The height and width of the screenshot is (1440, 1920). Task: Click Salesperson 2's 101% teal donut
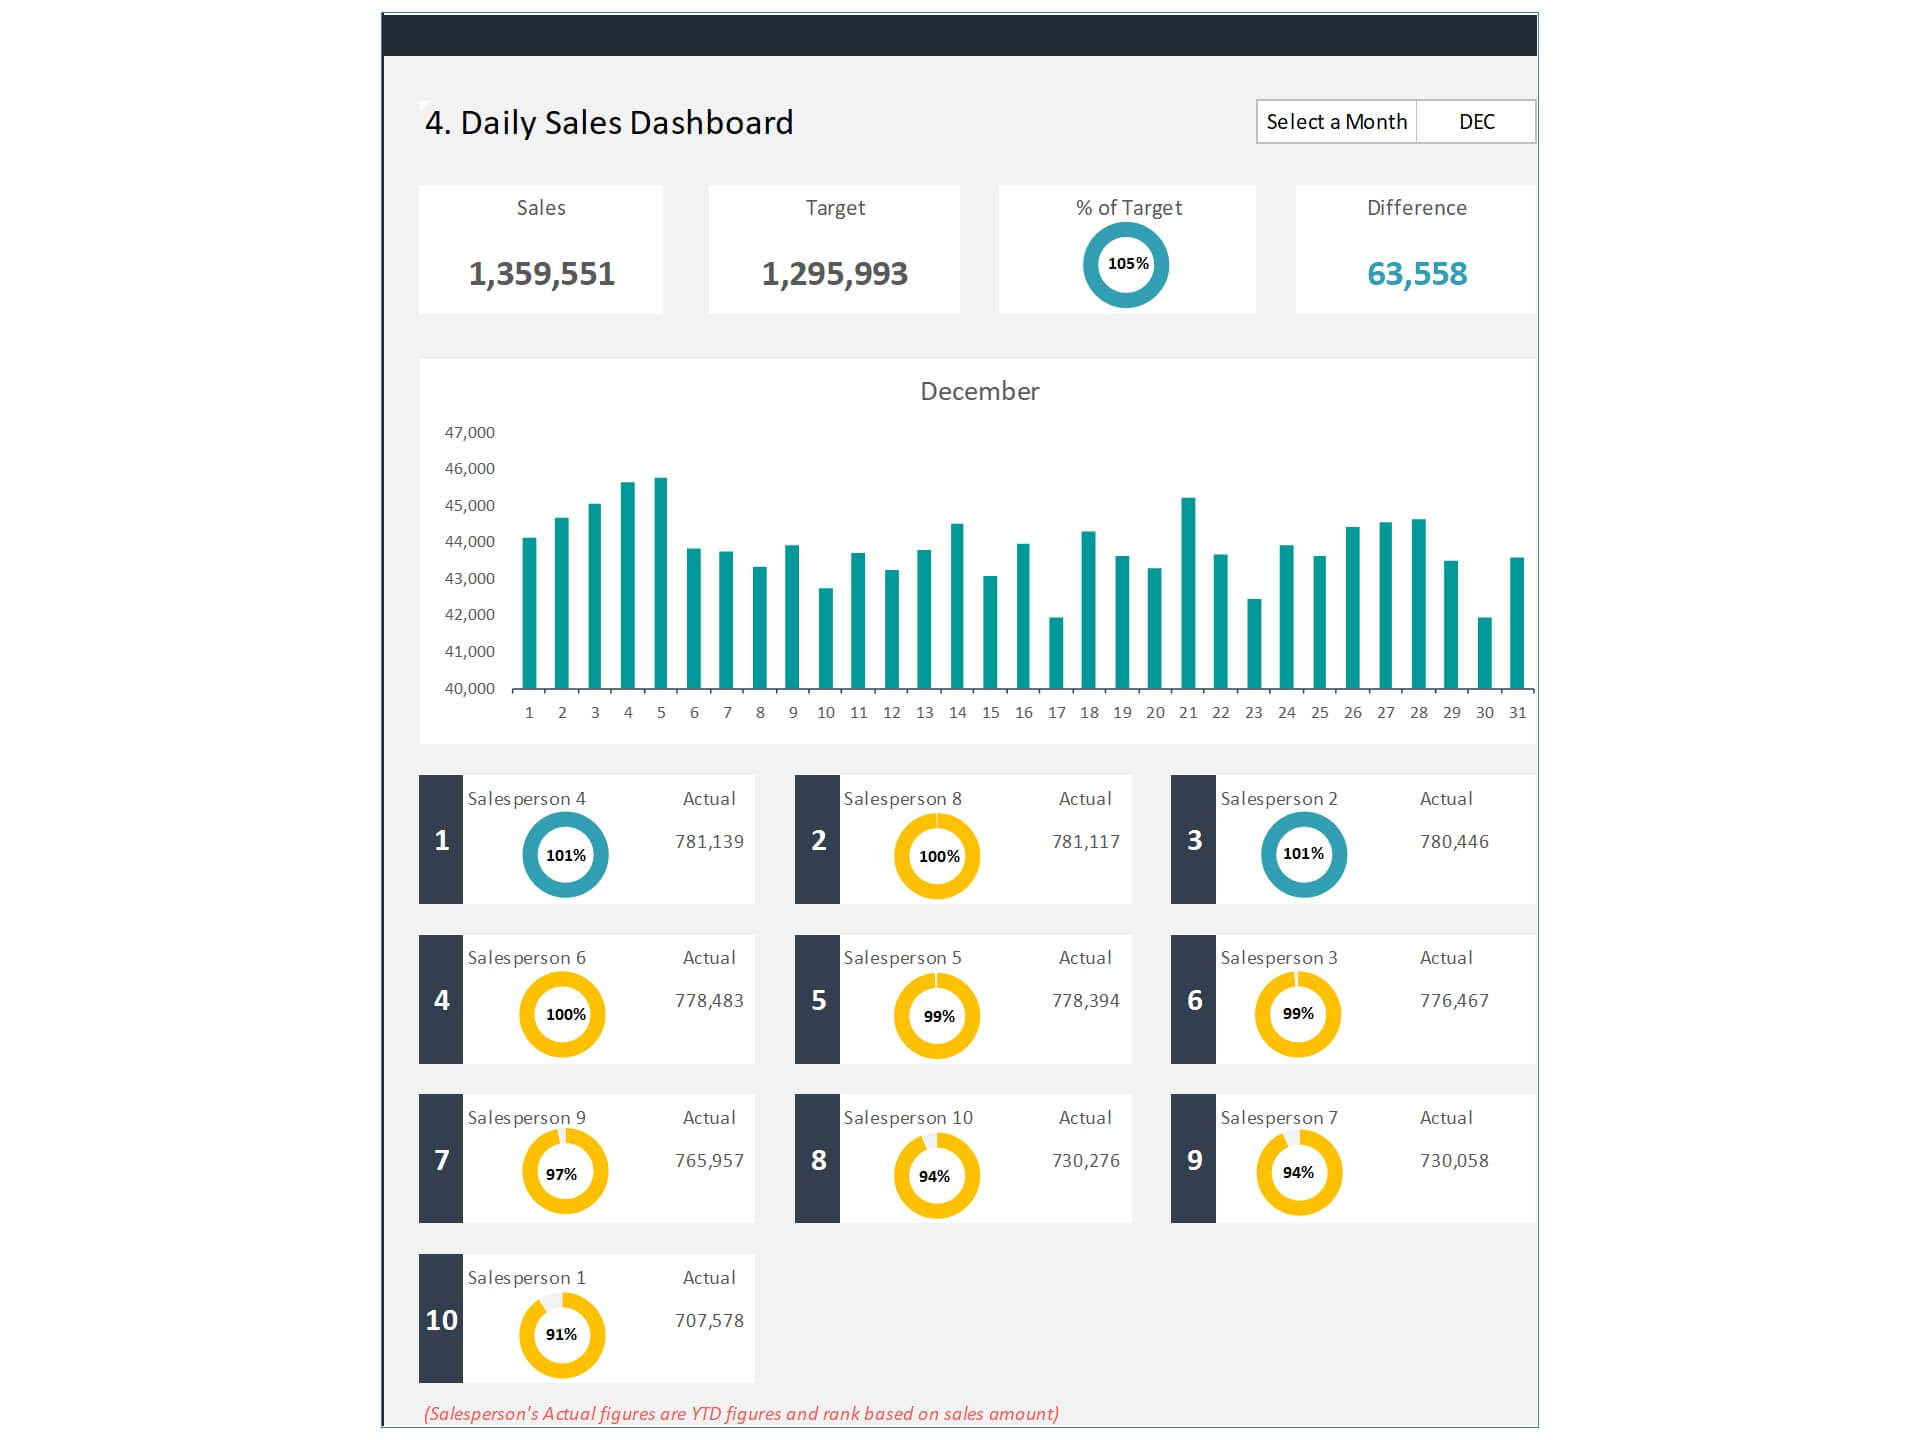pyautogui.click(x=1302, y=855)
